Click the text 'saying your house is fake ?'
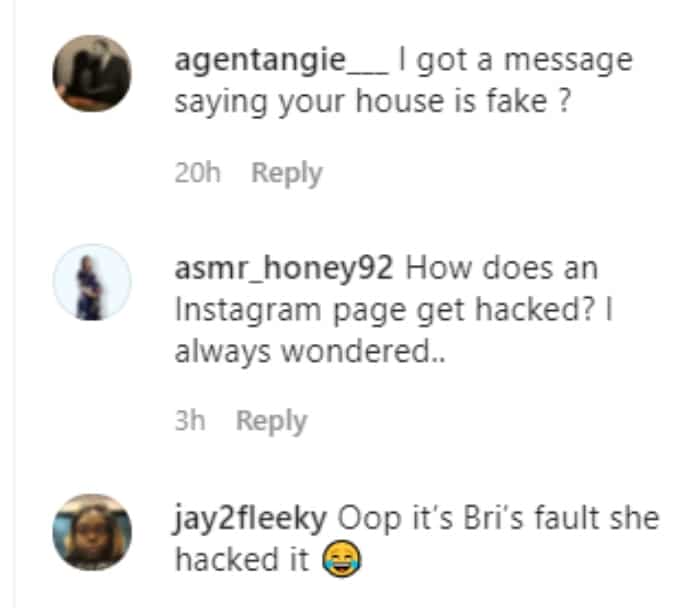Image resolution: width=680 pixels, height=608 pixels. [x=372, y=102]
